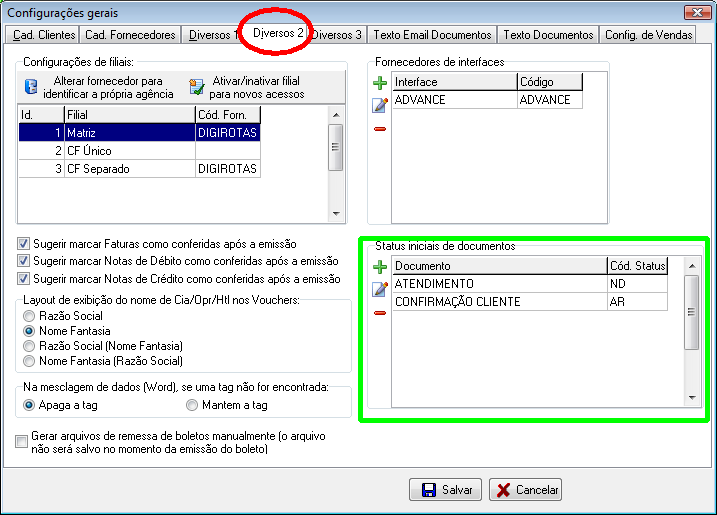Select Apaga a tag option
Image resolution: width=717 pixels, height=515 pixels.
click(29, 405)
